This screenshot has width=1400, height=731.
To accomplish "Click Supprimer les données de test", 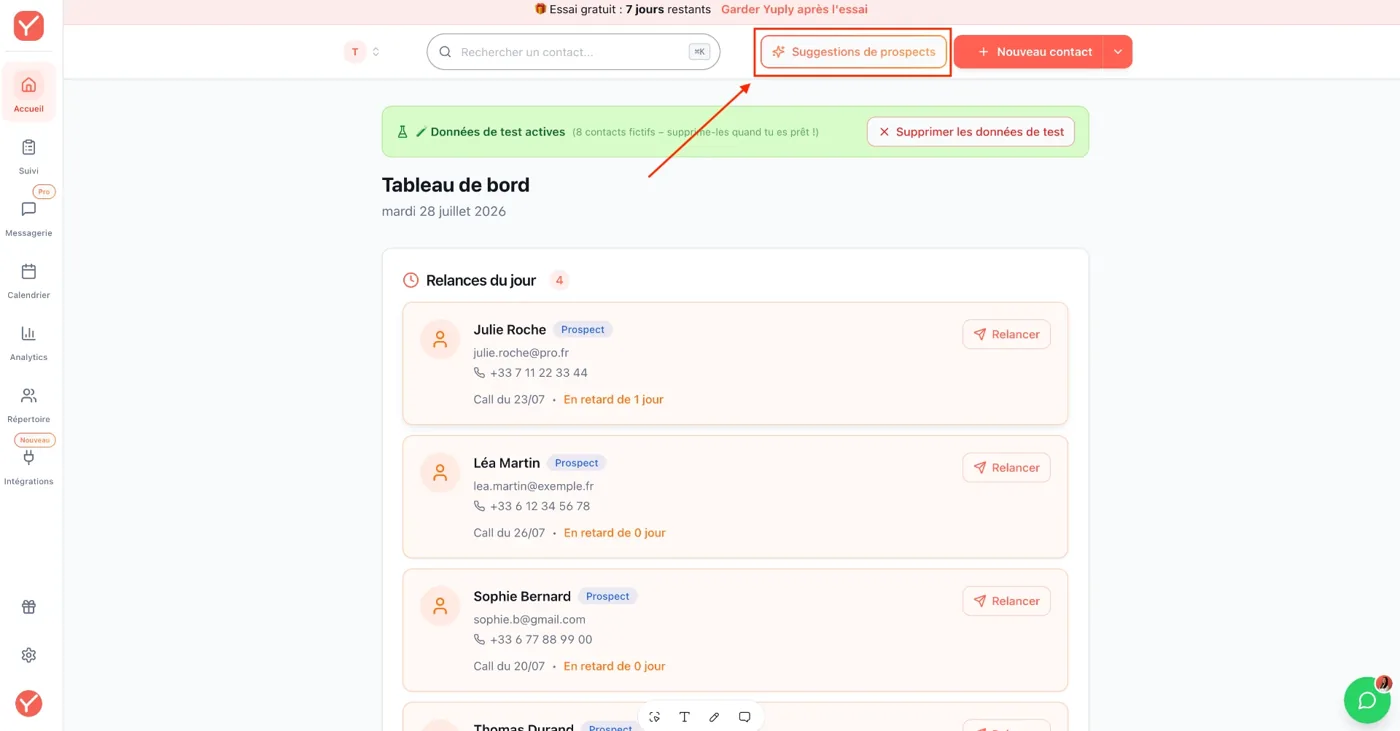I will tap(971, 132).
